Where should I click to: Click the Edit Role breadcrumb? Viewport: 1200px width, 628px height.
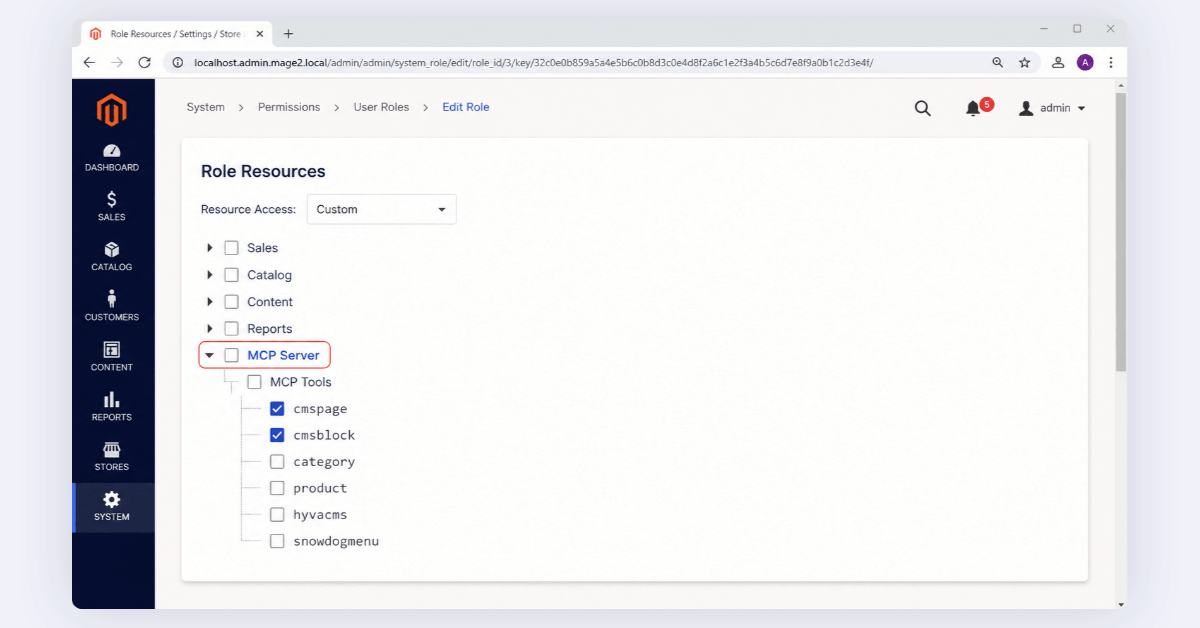point(466,107)
